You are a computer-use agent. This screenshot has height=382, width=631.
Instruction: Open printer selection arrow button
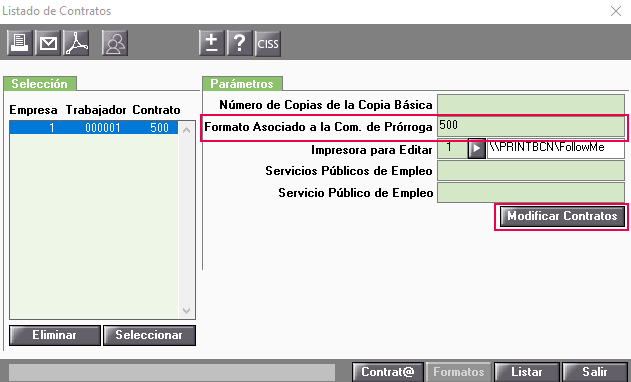tap(476, 148)
